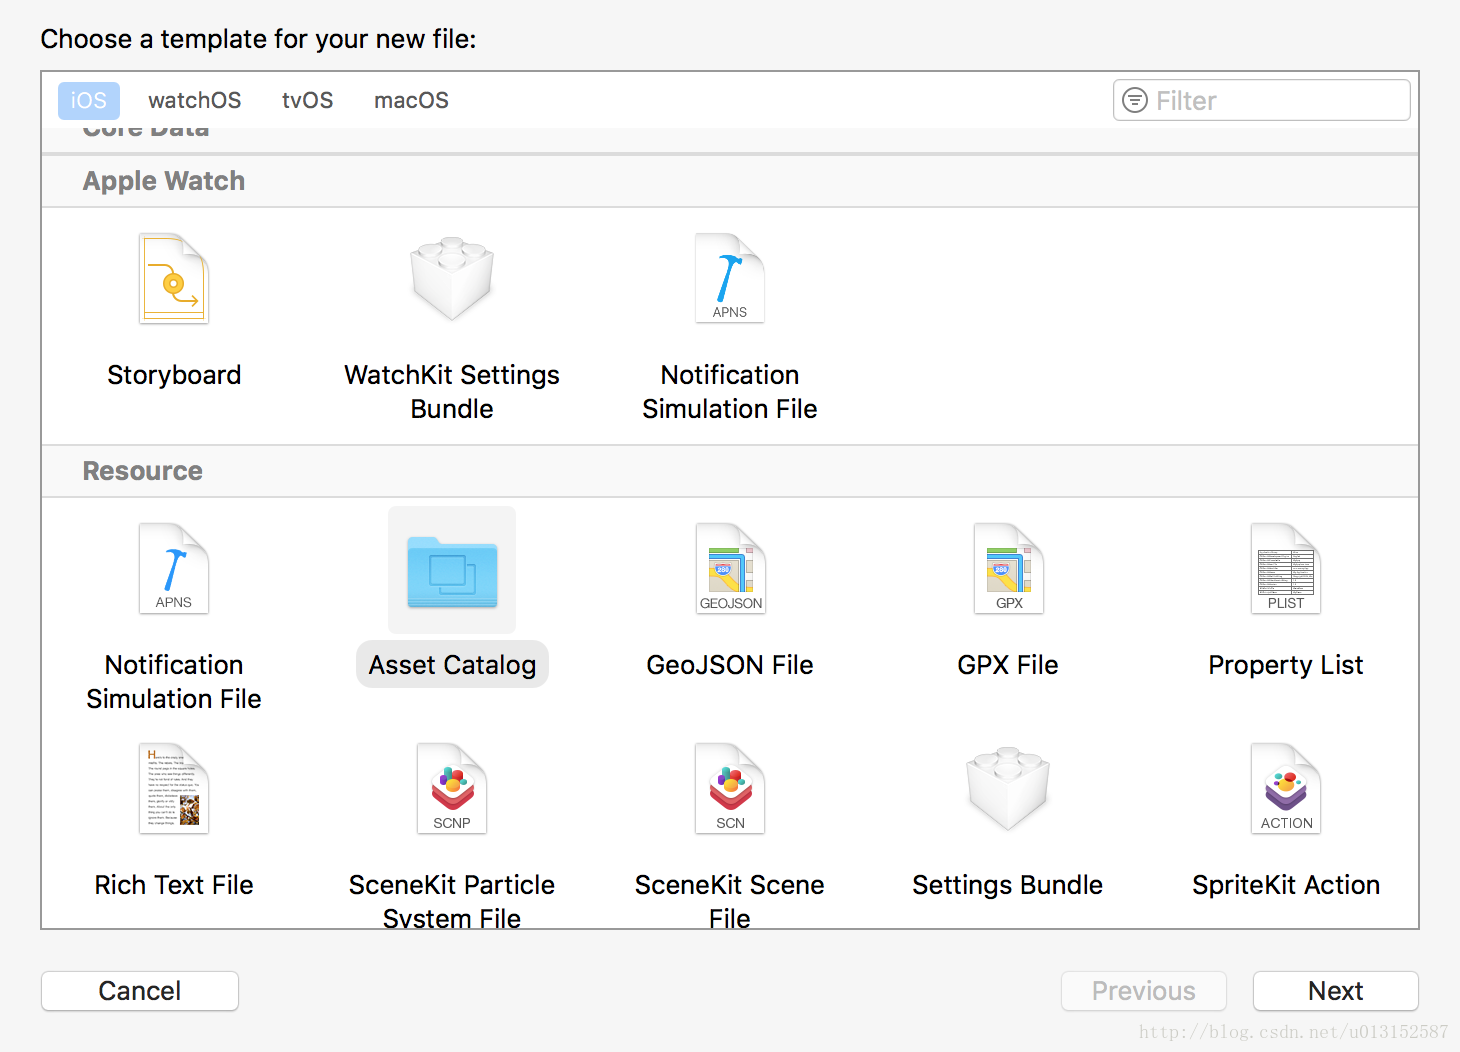Click the 'Settings Bundle' label

click(x=1008, y=885)
